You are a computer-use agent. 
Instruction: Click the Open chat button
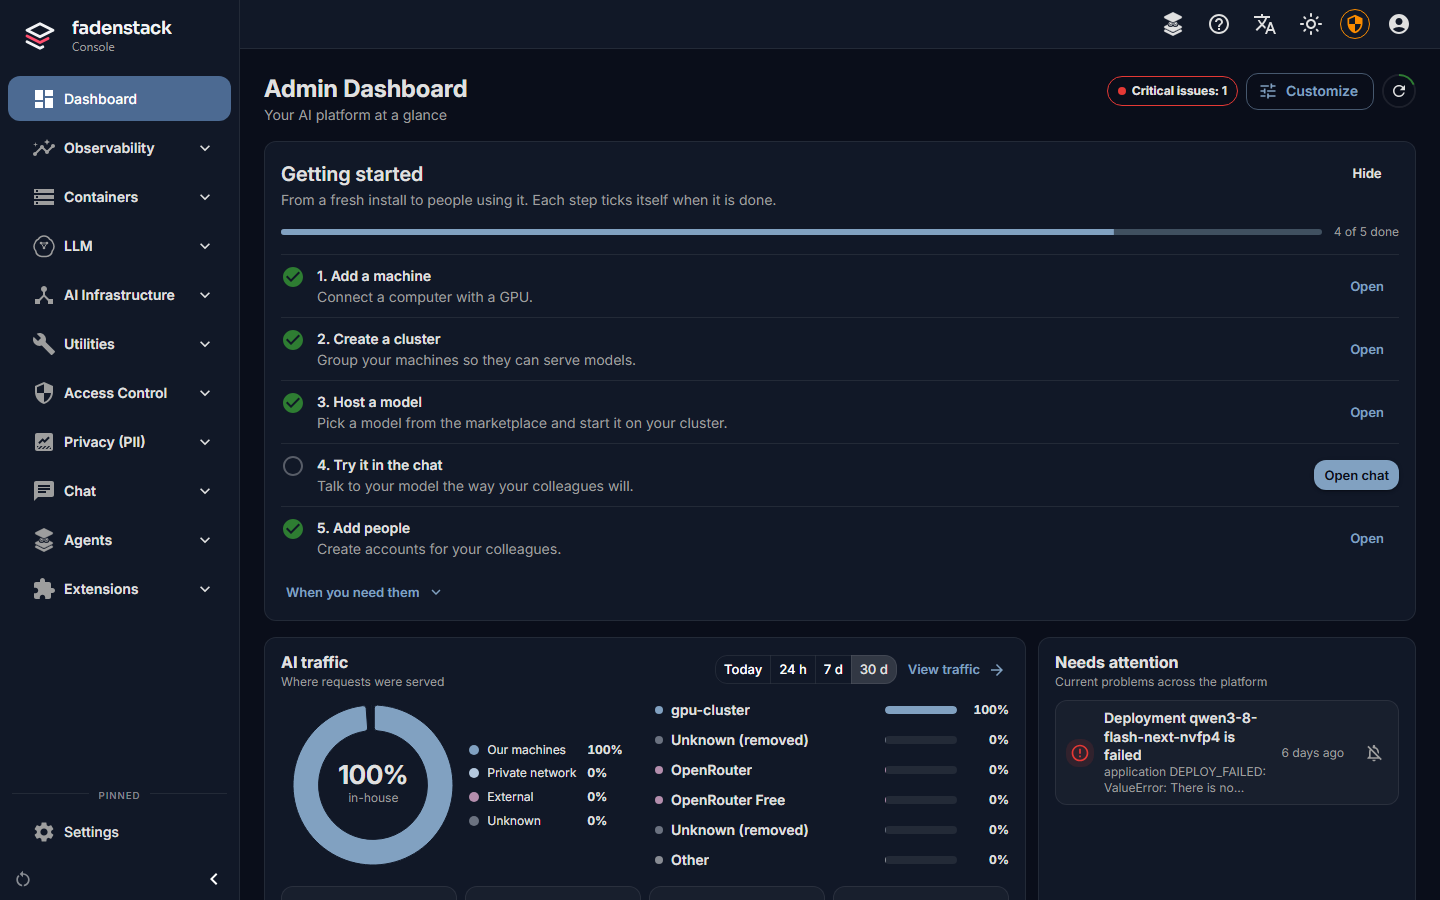click(1356, 475)
